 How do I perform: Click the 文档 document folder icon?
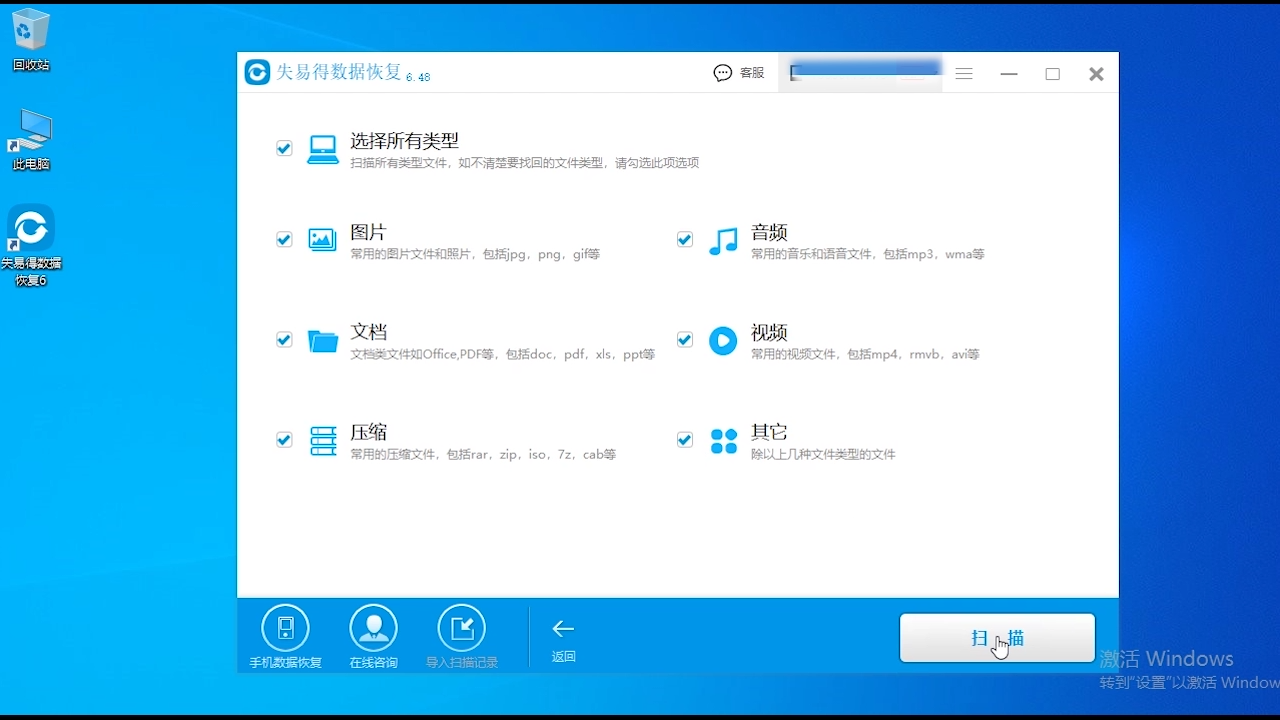click(322, 341)
